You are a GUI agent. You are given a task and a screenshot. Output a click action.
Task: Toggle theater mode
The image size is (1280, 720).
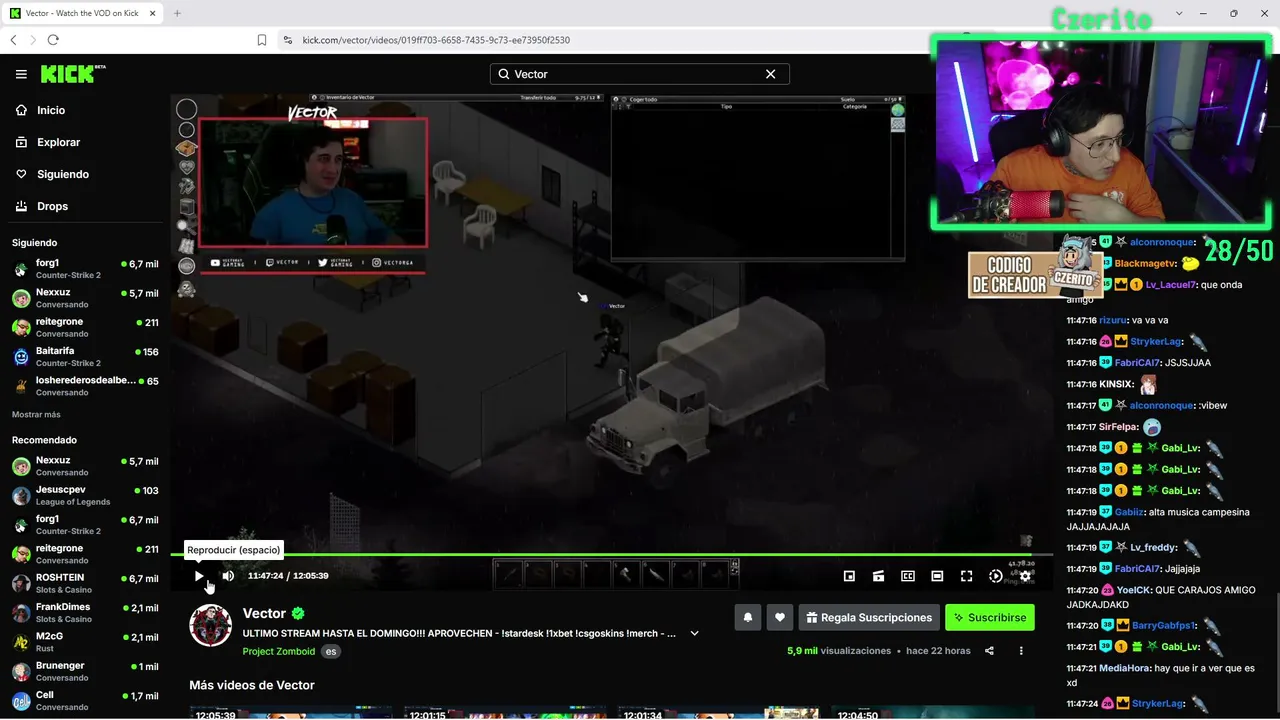point(937,576)
